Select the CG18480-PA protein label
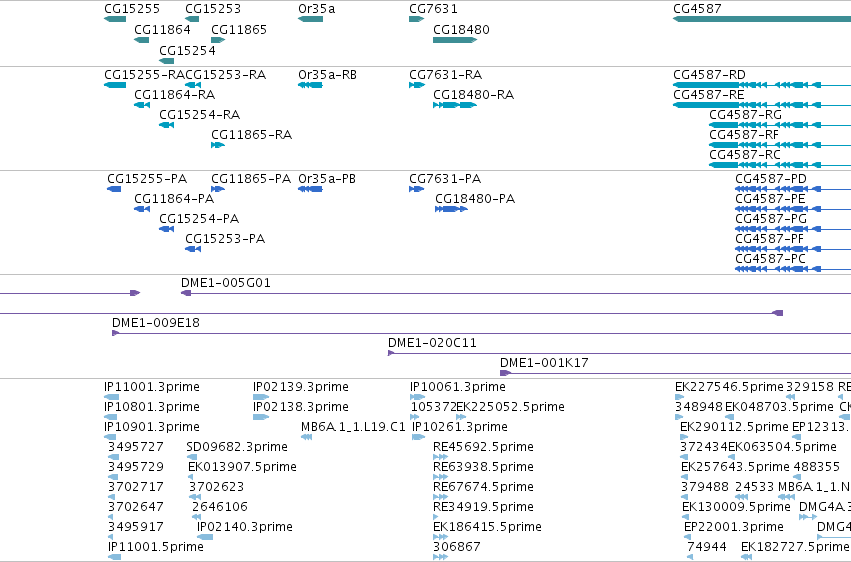This screenshot has height=562, width=851. 475,199
